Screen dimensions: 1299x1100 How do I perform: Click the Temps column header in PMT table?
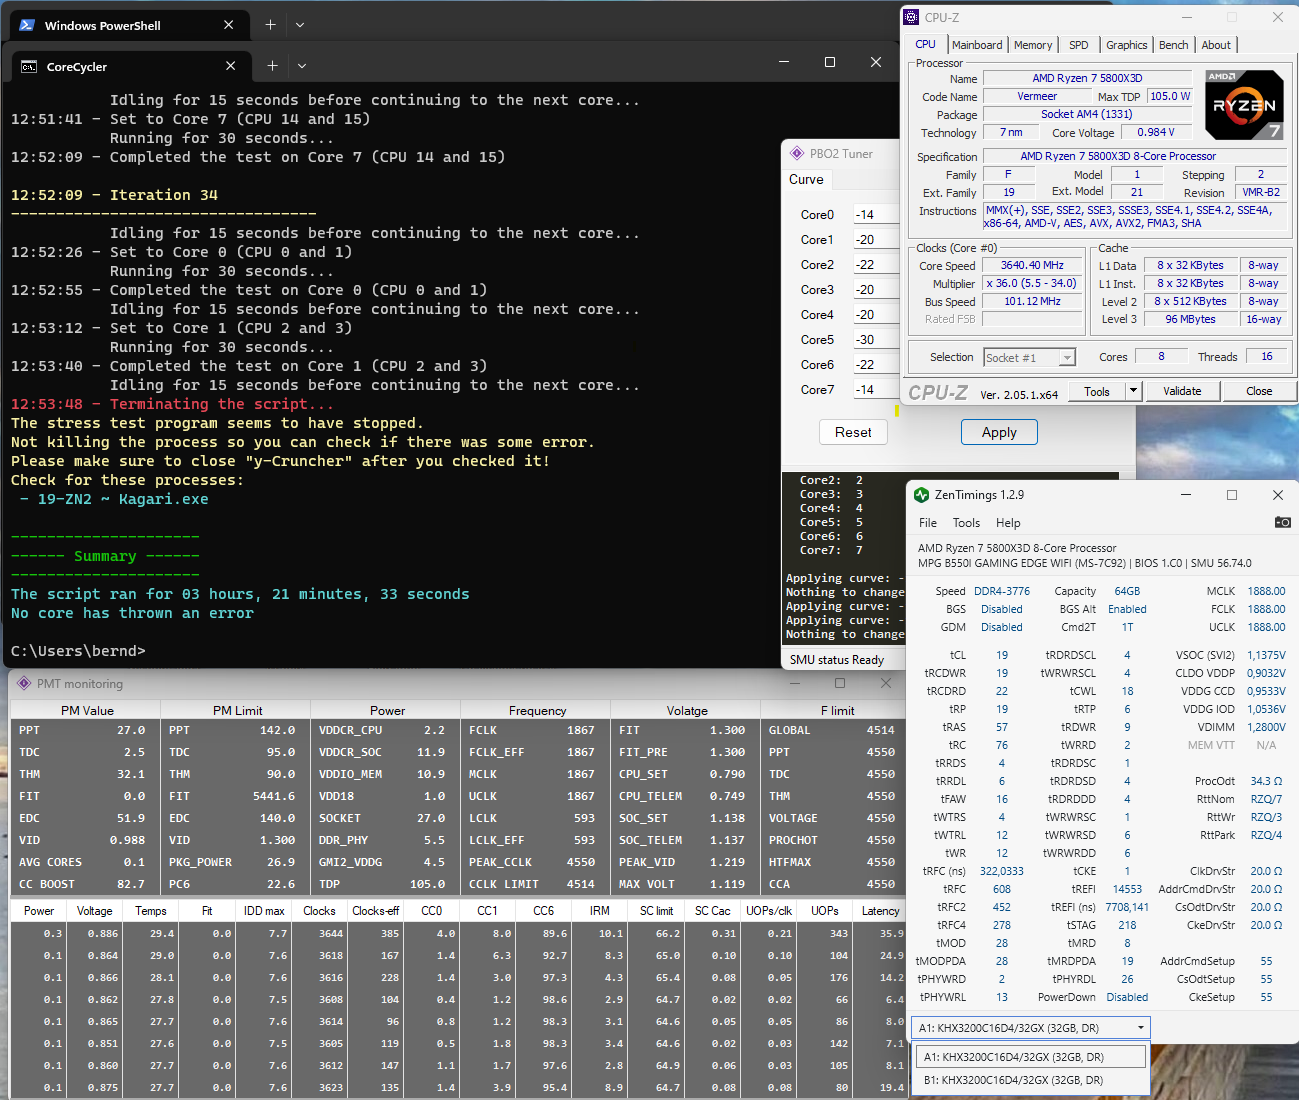151,911
